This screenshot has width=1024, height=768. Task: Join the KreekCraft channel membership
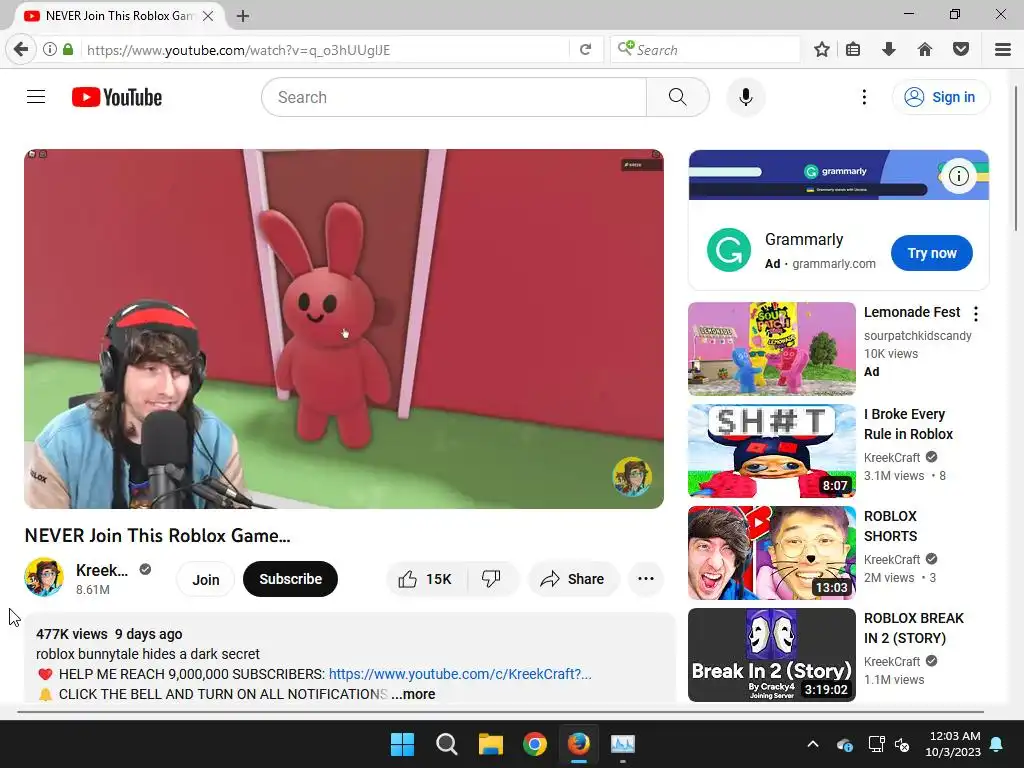pyautogui.click(x=206, y=579)
